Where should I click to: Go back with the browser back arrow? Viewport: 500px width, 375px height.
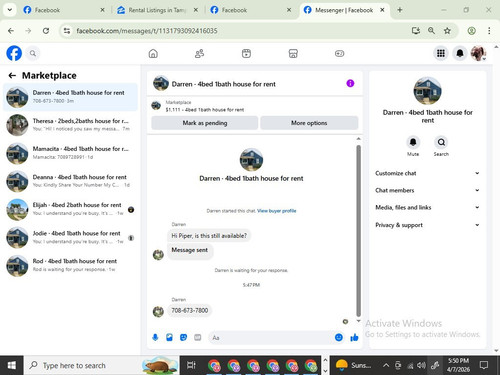[x=11, y=31]
